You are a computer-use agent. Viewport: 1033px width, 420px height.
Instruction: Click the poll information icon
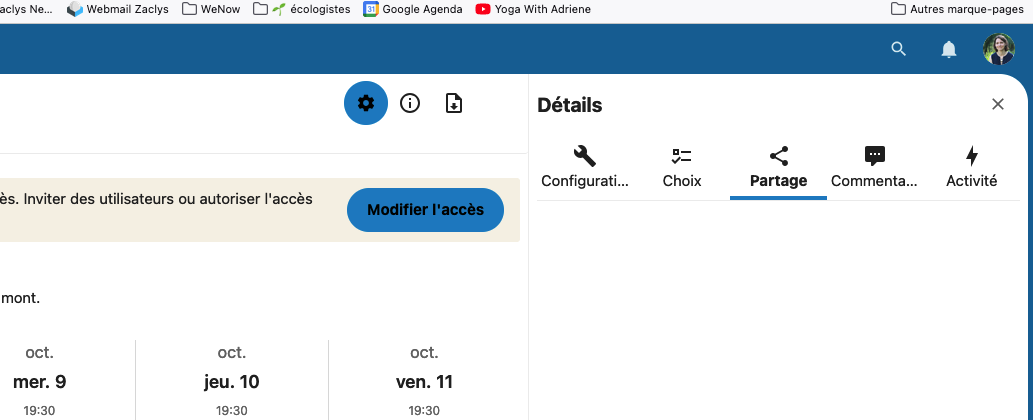click(x=410, y=103)
